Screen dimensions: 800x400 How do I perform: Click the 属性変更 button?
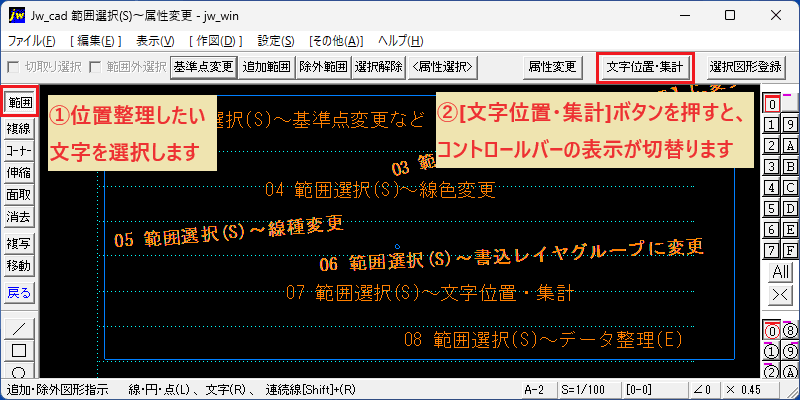coord(552,67)
